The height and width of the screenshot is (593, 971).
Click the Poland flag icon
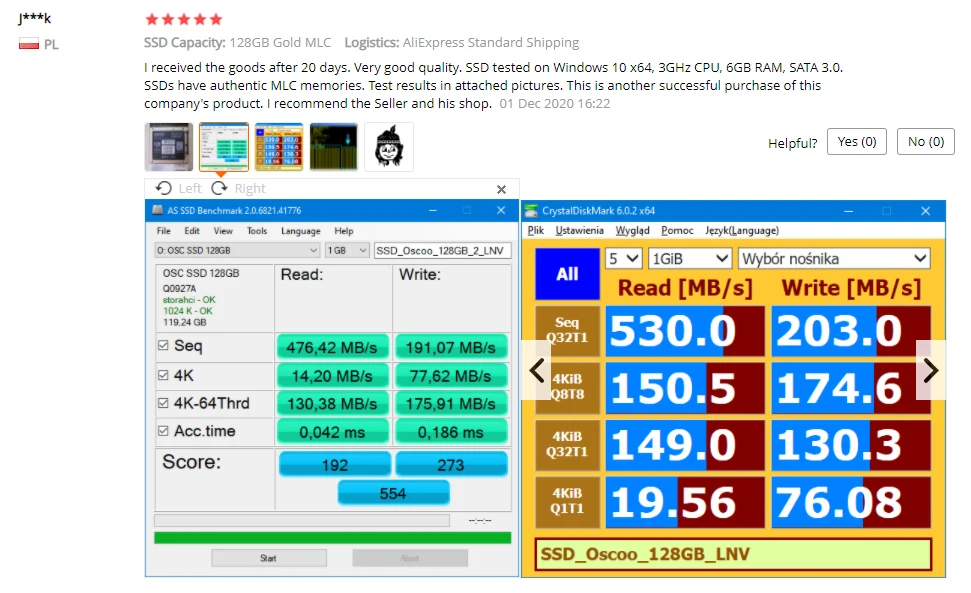pos(28,44)
